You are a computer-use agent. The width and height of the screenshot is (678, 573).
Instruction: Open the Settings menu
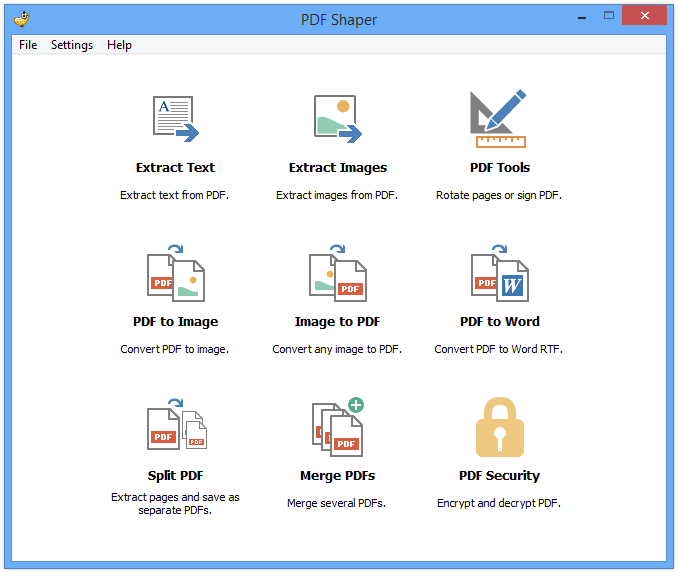(72, 45)
